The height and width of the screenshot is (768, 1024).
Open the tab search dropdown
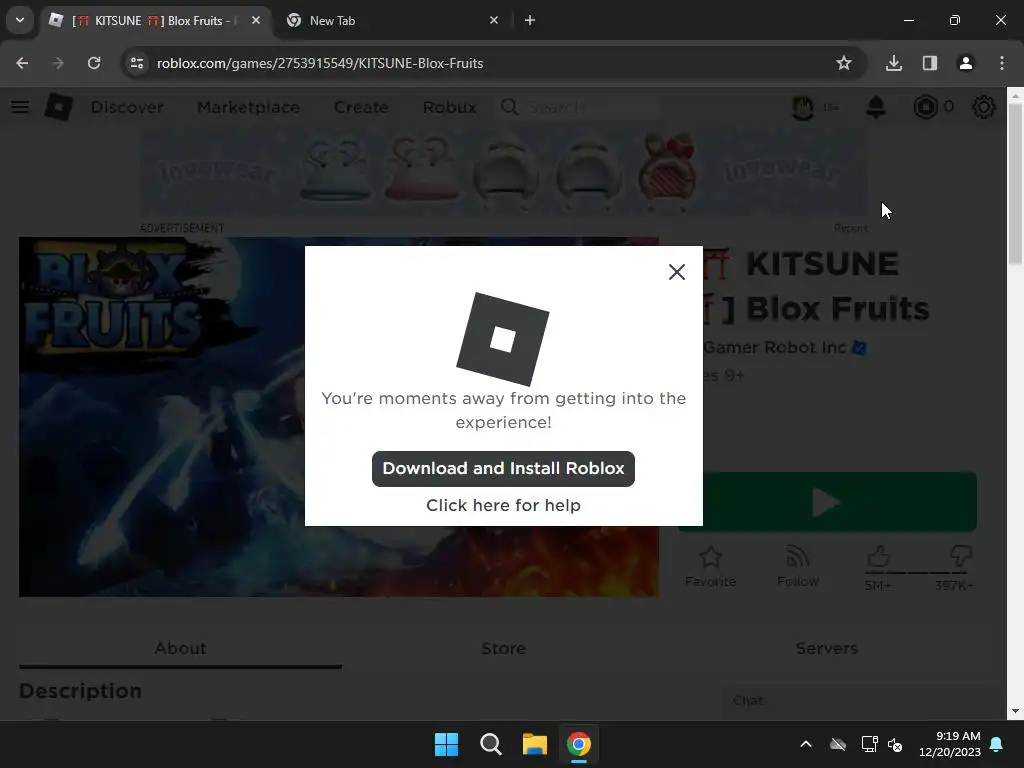[20, 20]
